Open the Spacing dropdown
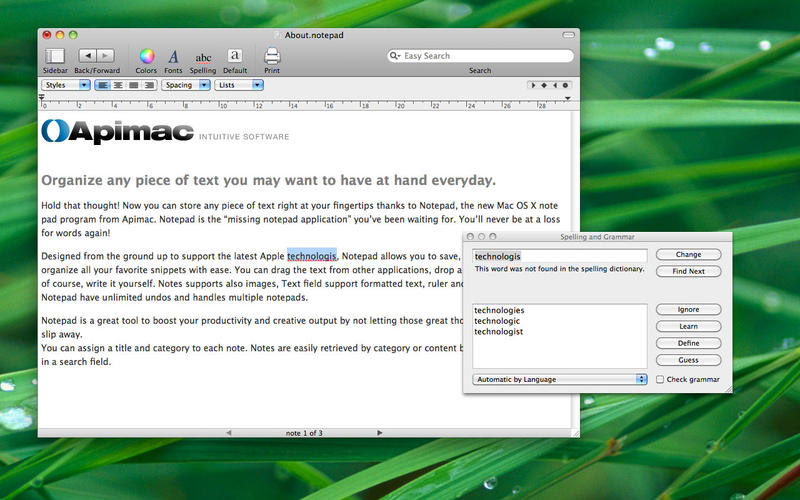Viewport: 800px width, 500px height. (186, 85)
